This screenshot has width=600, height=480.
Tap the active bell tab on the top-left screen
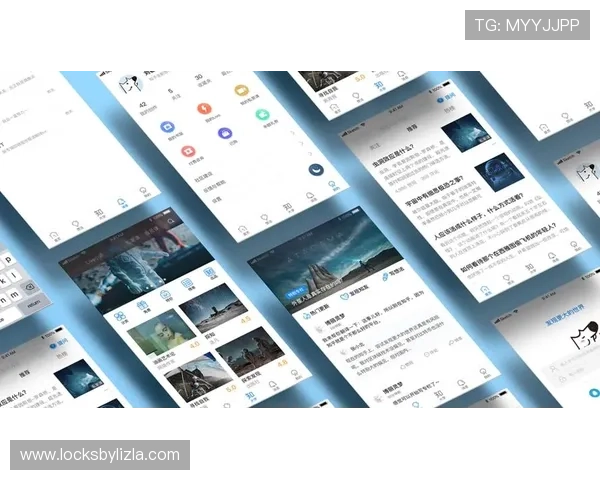pos(121,202)
